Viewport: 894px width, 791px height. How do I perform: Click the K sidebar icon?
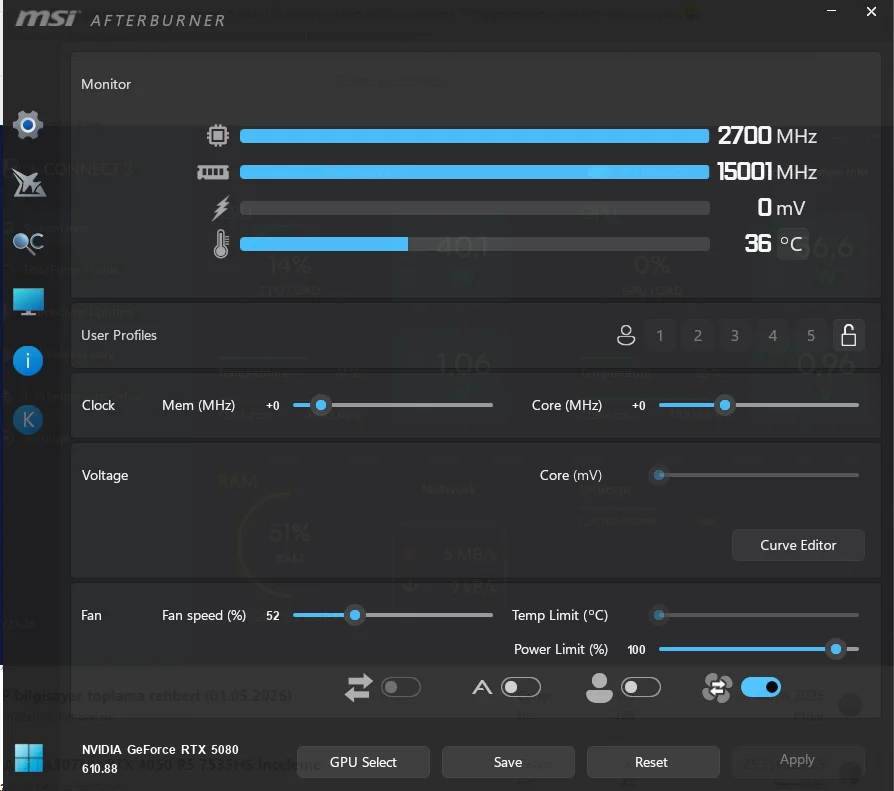[27, 420]
